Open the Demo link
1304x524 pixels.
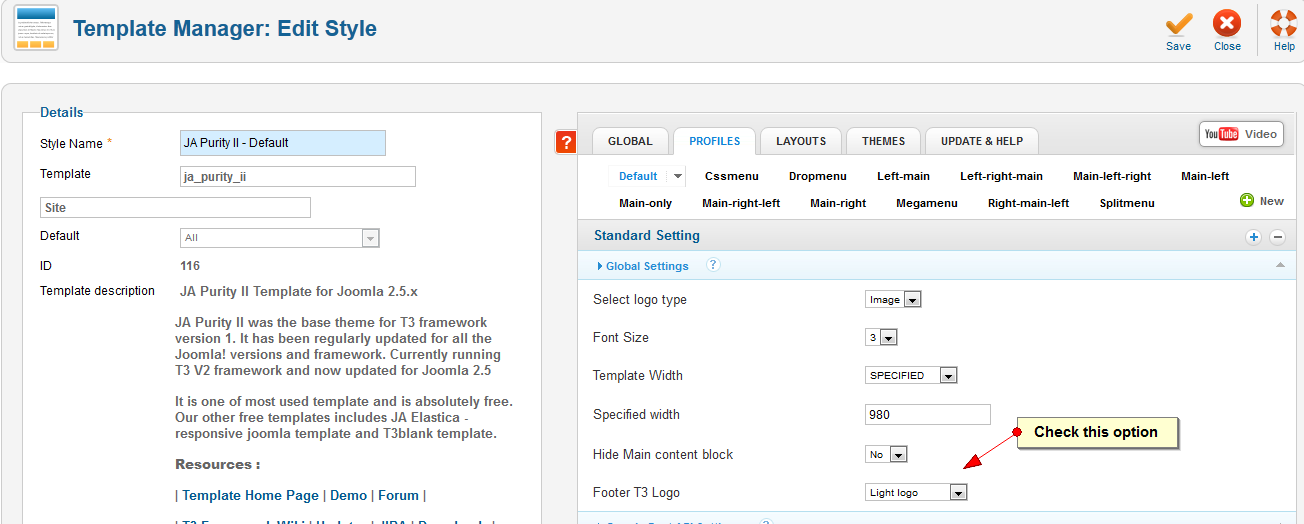(349, 495)
